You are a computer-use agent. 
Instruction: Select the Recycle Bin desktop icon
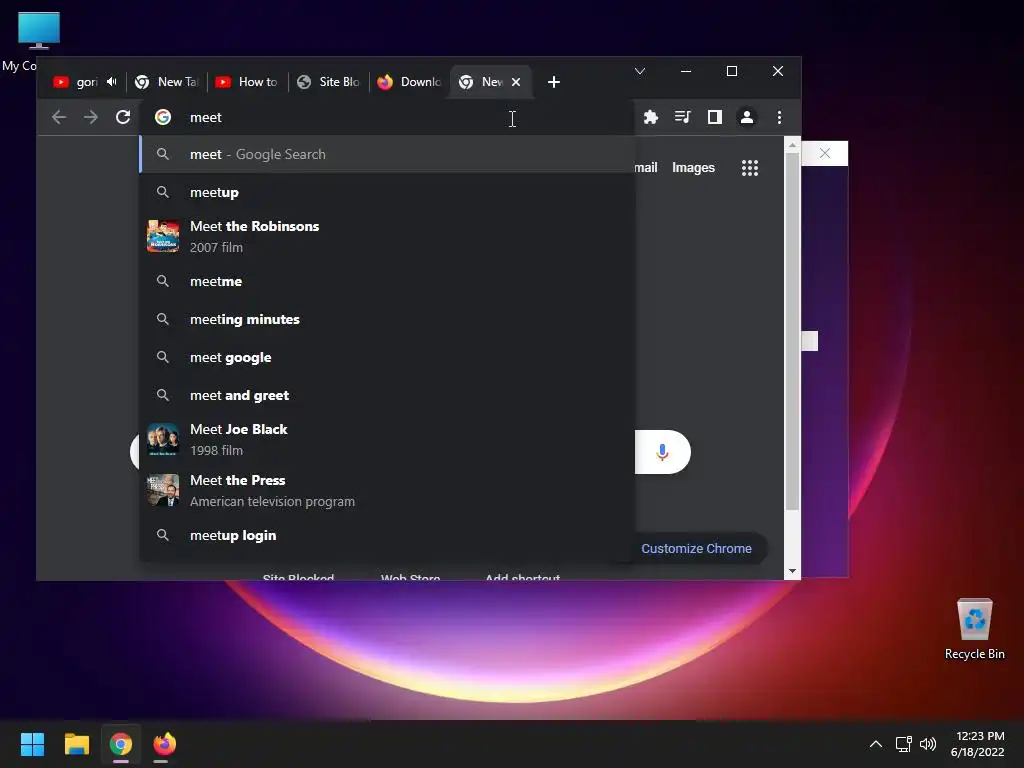point(974,629)
